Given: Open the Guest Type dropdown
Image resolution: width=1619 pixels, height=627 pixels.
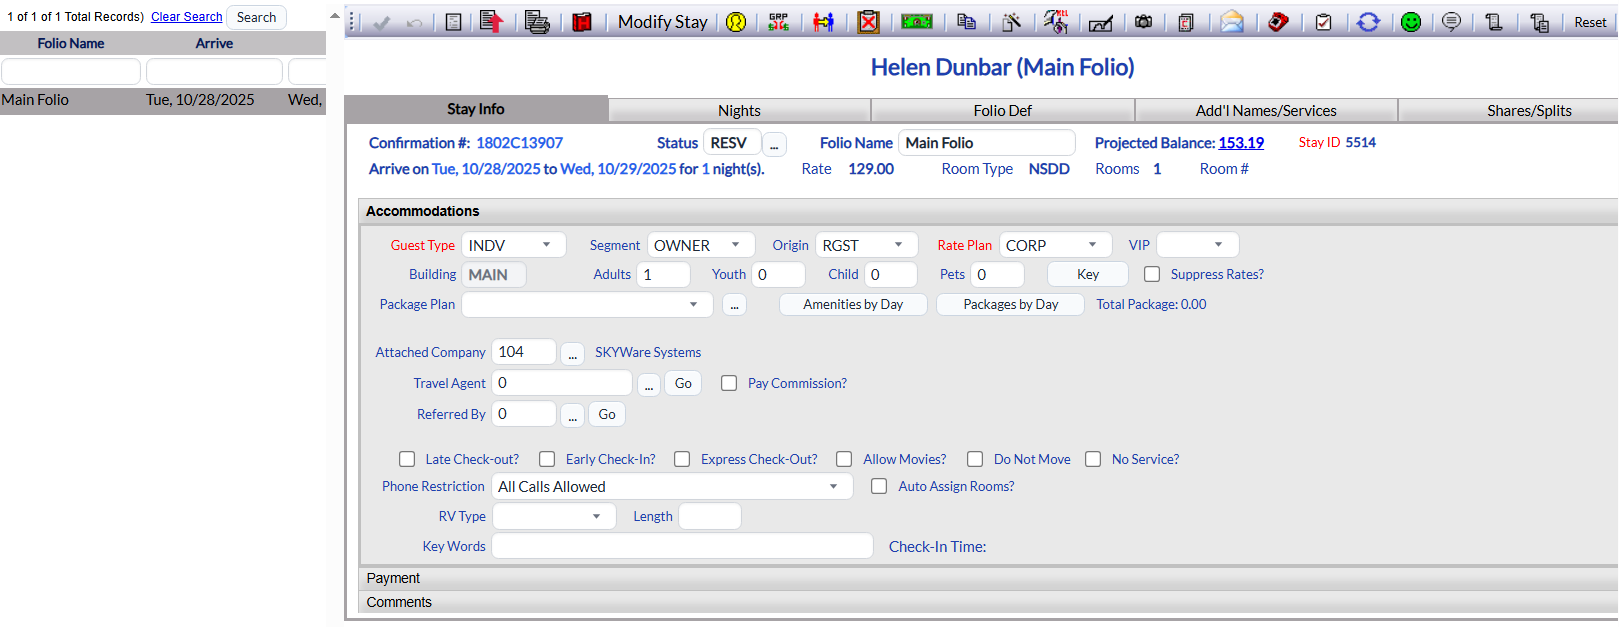Looking at the screenshot, I should [513, 245].
